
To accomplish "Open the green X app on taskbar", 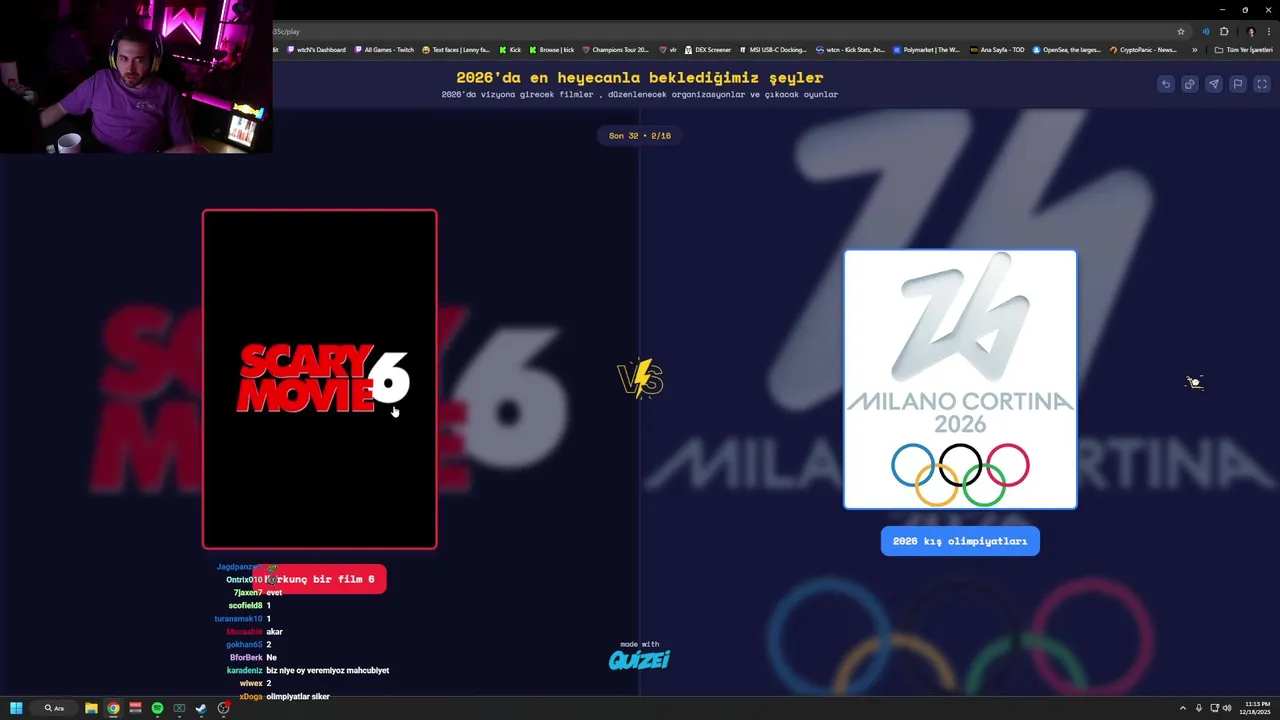I will (x=179, y=708).
